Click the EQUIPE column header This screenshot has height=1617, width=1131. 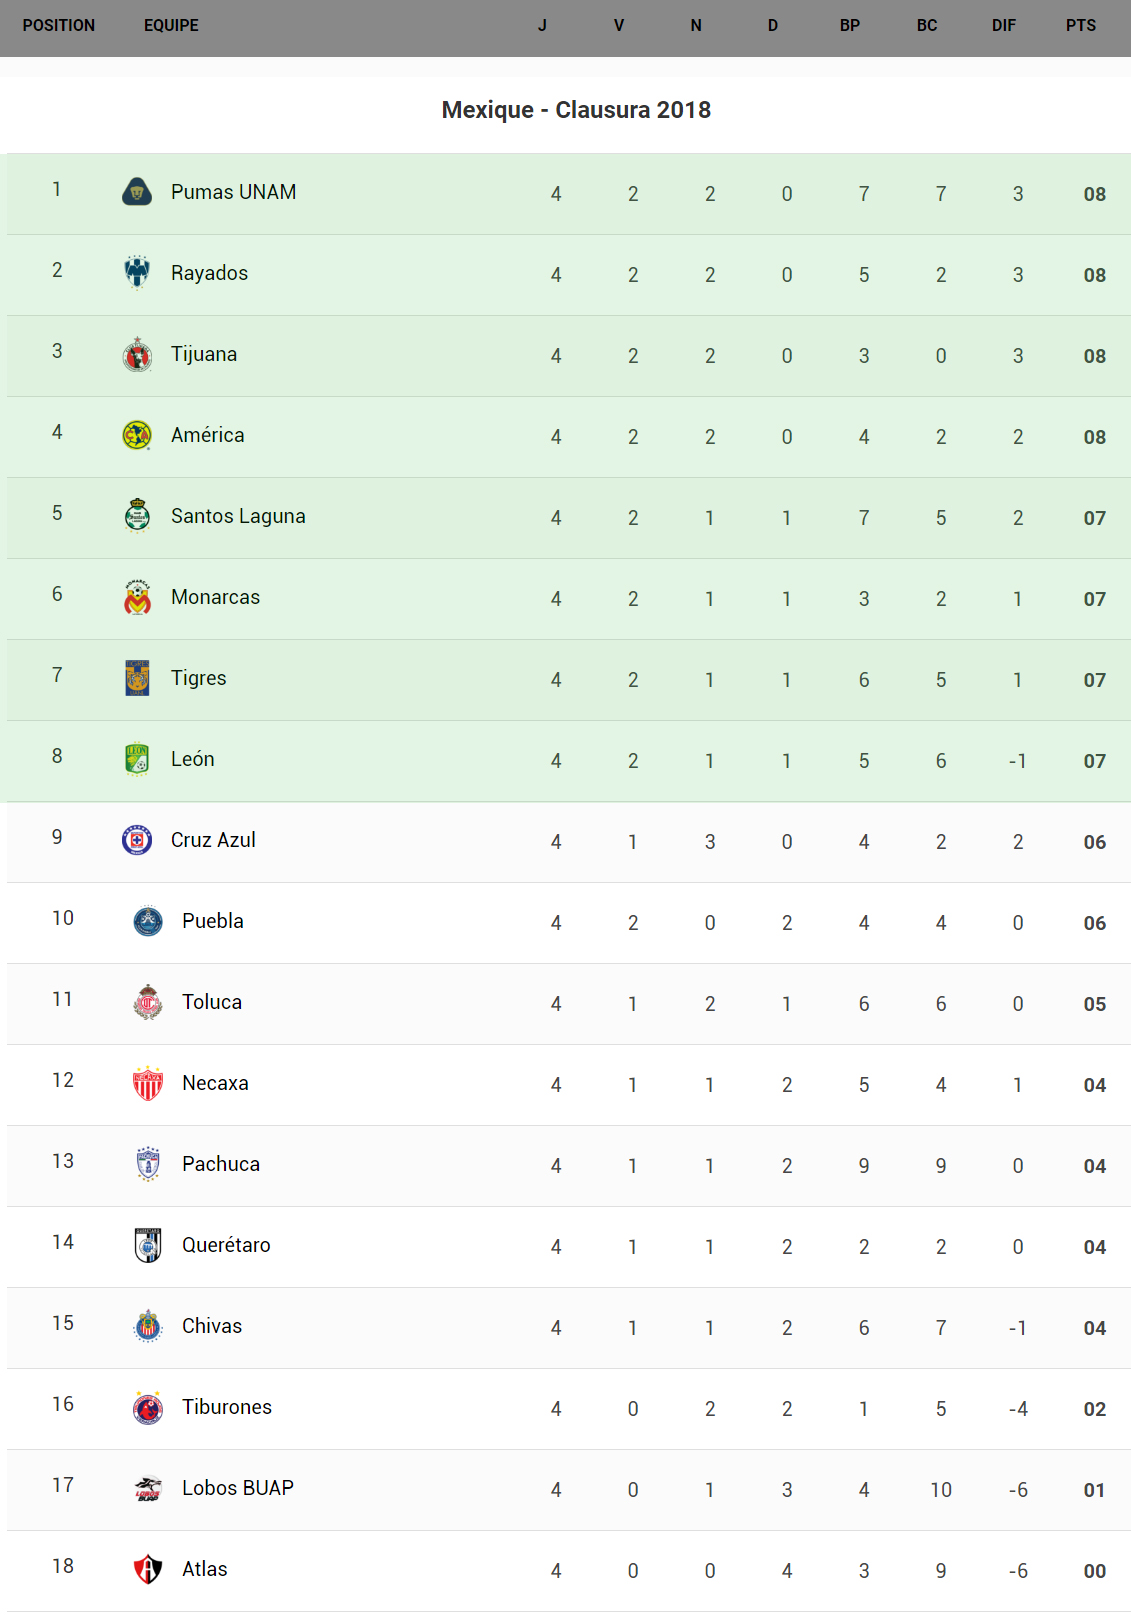tap(171, 26)
